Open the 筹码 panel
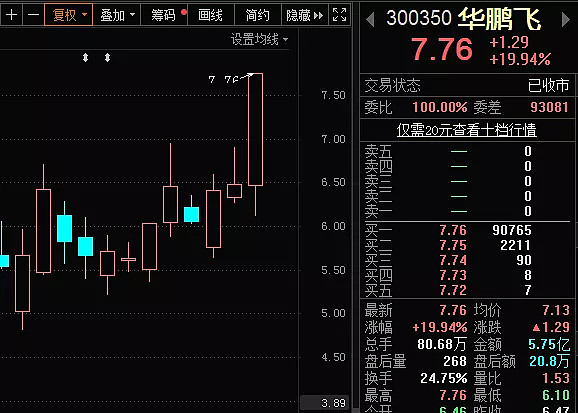 click(x=164, y=15)
